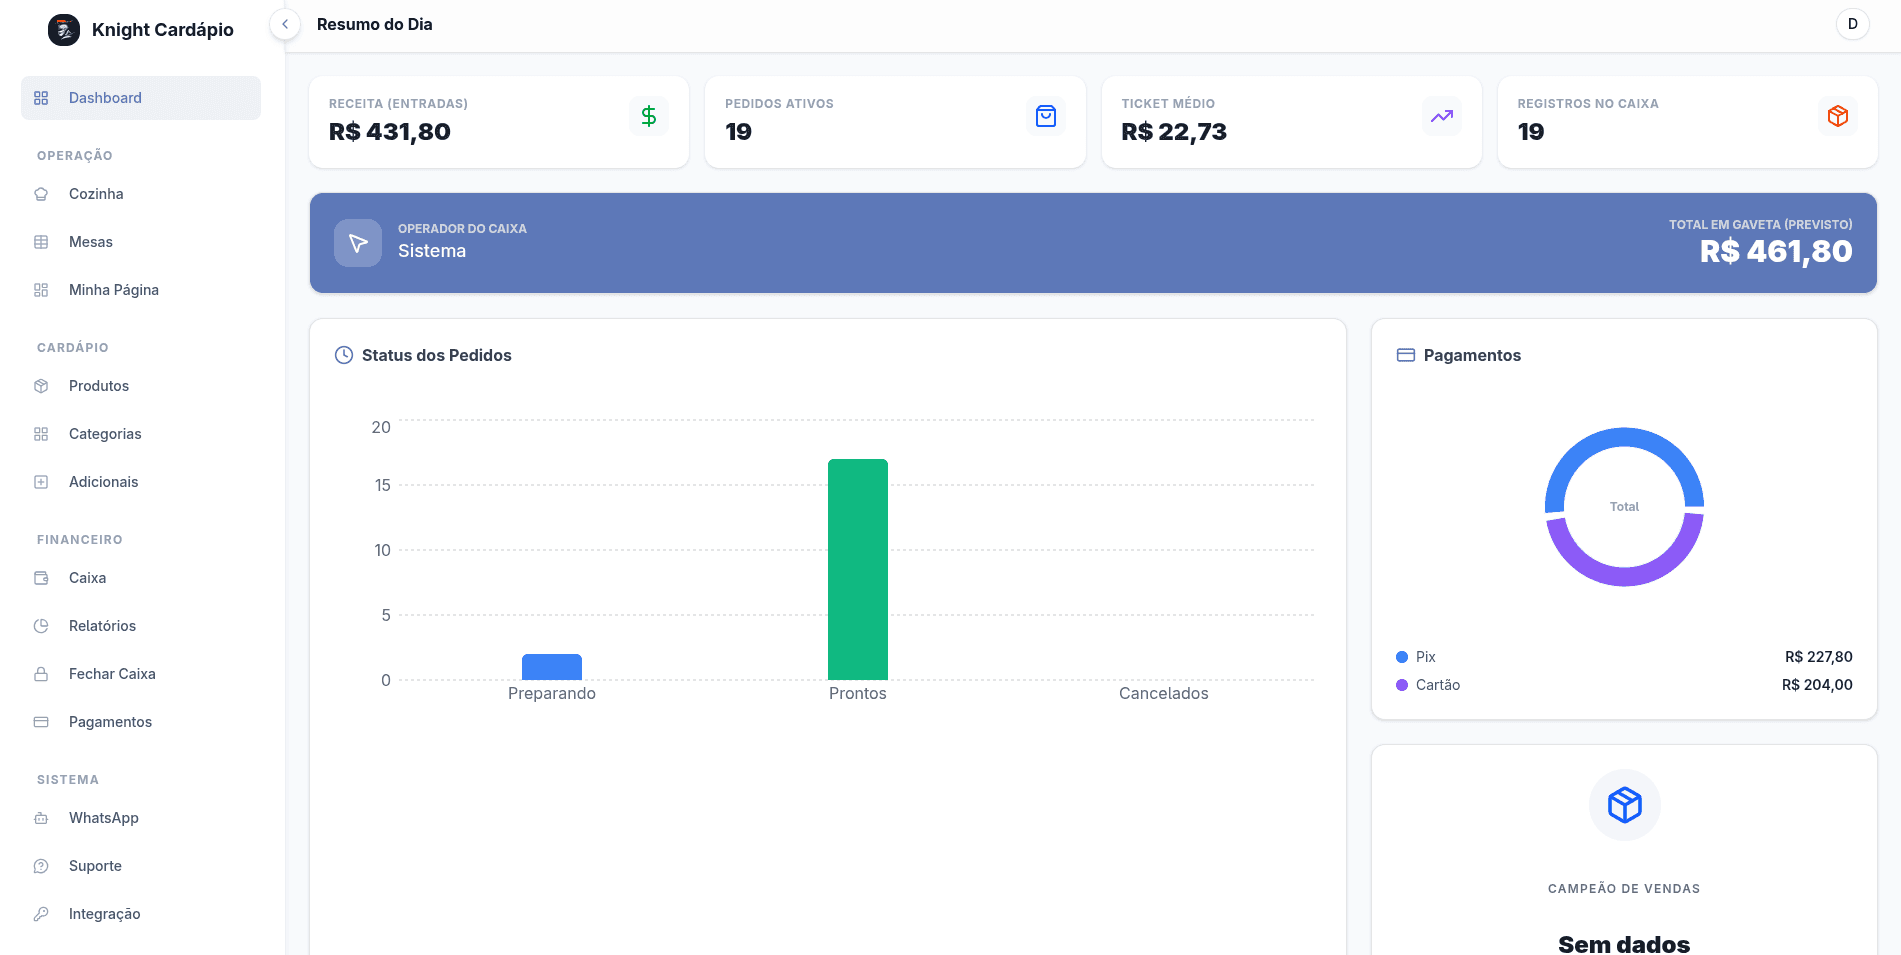Viewport: 1901px width, 955px height.
Task: Open the Fechar Caixa page
Action: [x=112, y=674]
